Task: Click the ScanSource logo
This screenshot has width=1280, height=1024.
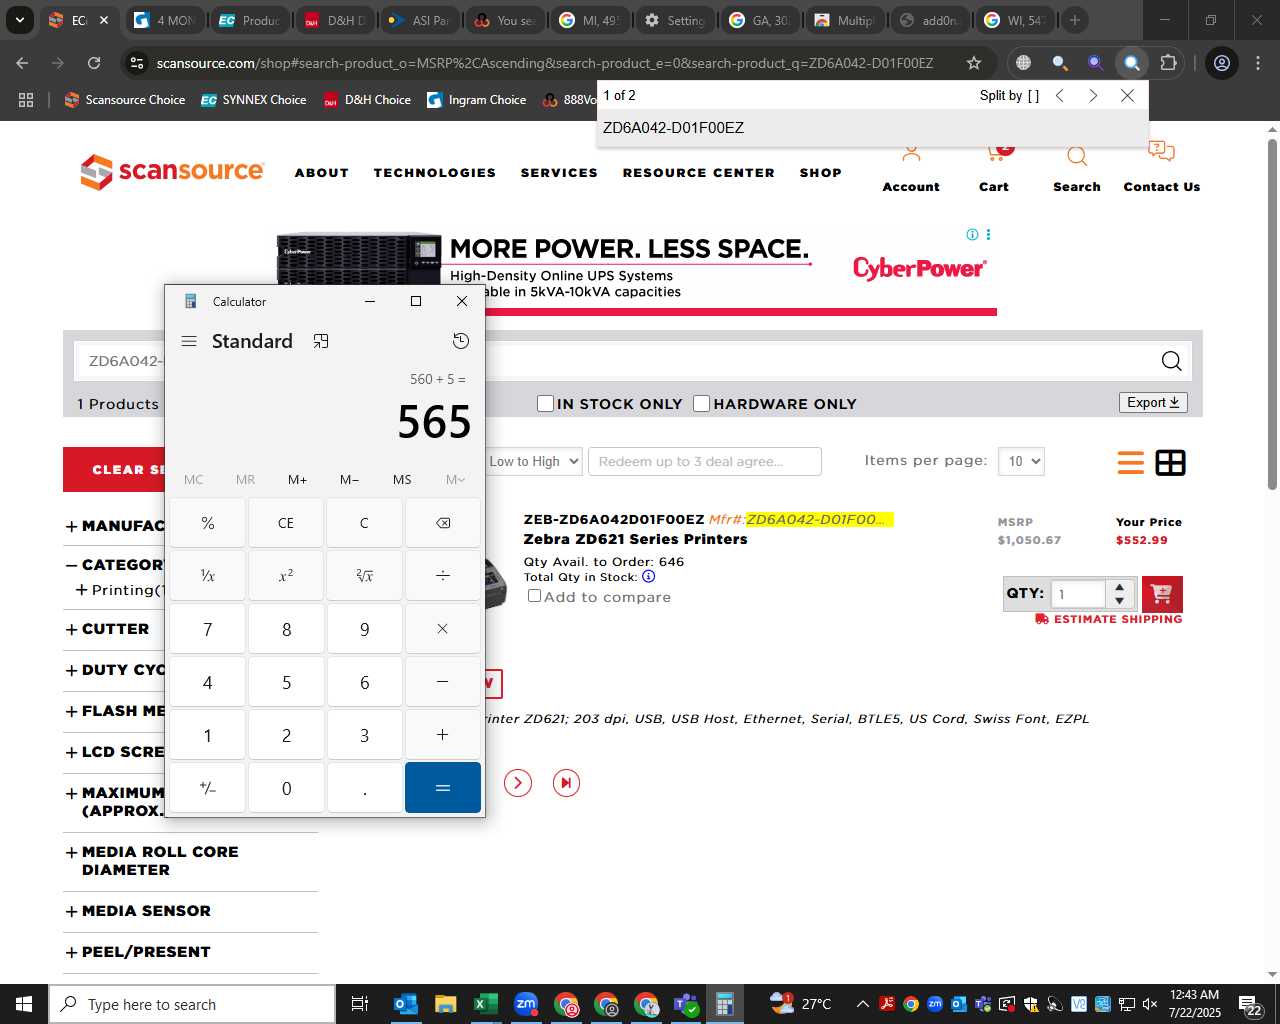Action: point(172,172)
